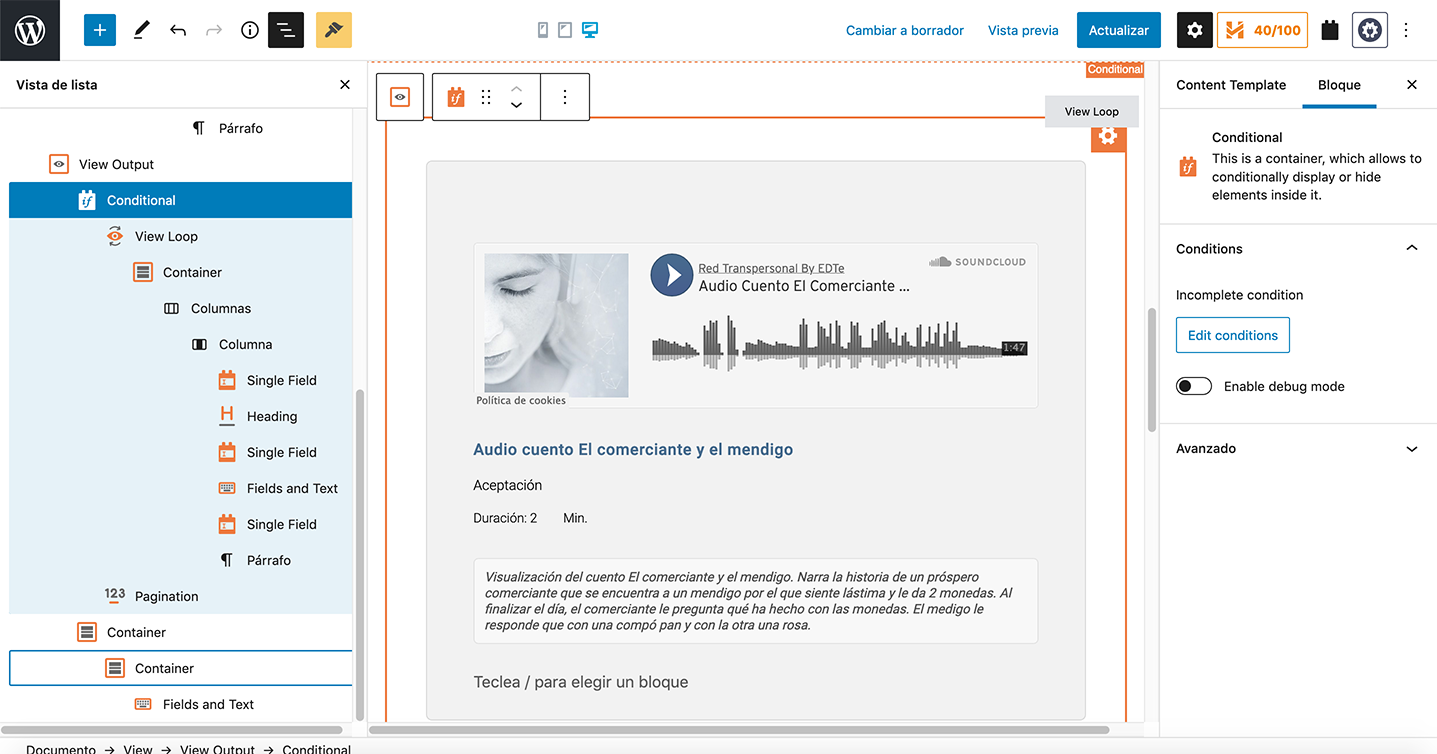
Task: Play the SoundCloud audio track
Action: [672, 275]
